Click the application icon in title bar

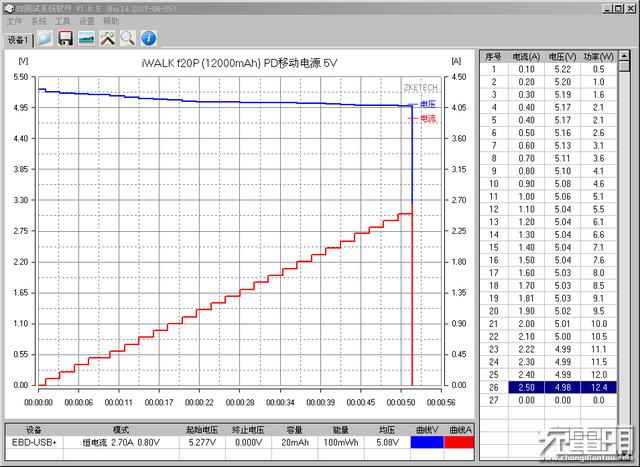(x=9, y=8)
